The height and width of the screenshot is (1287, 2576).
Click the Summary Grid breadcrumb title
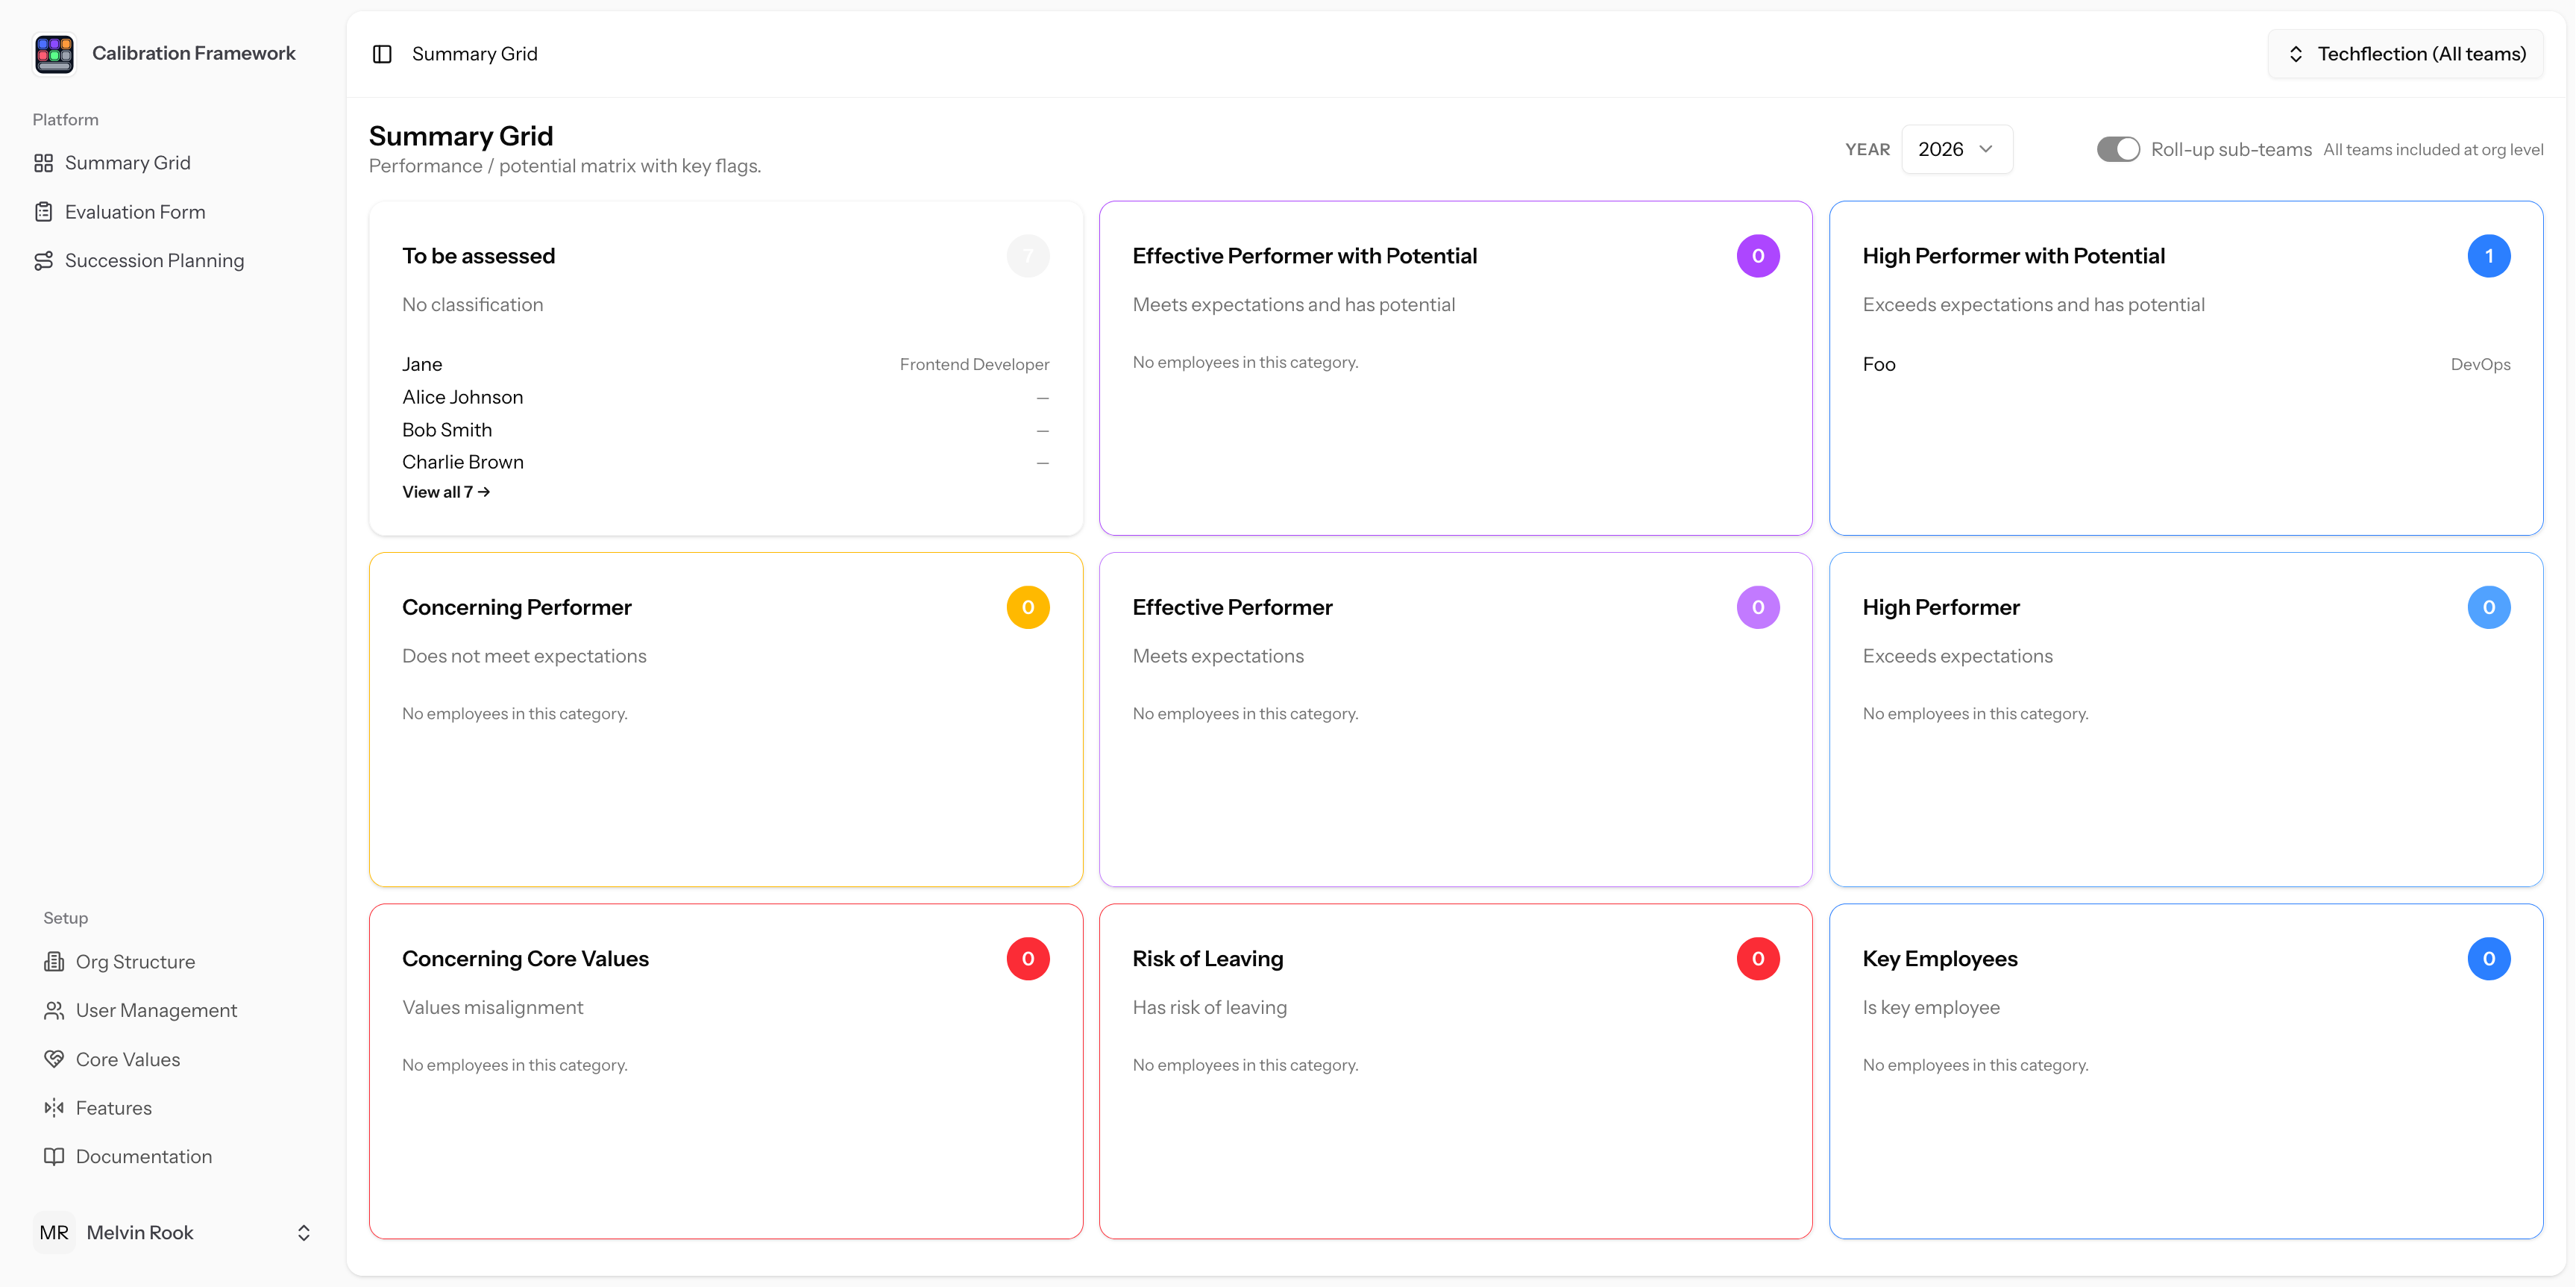pos(475,54)
